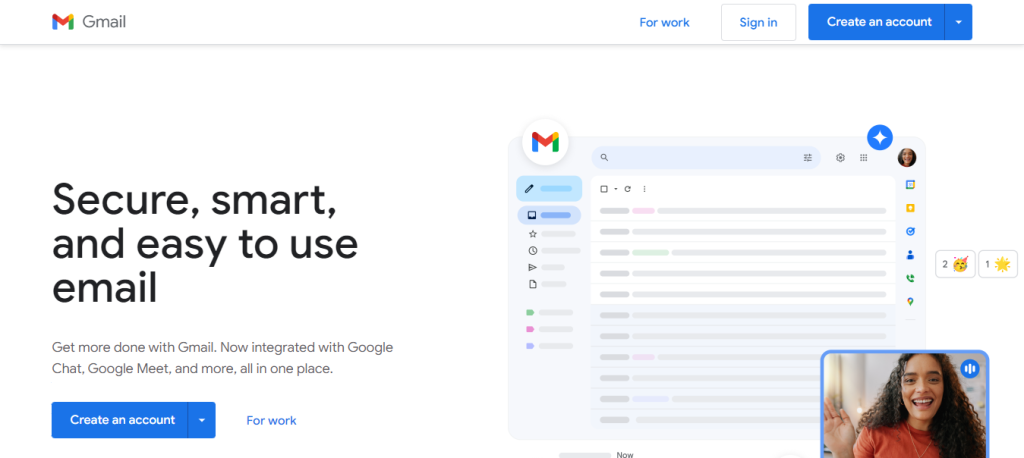Click the "Get more done with Gmail" paragraph

[222, 357]
